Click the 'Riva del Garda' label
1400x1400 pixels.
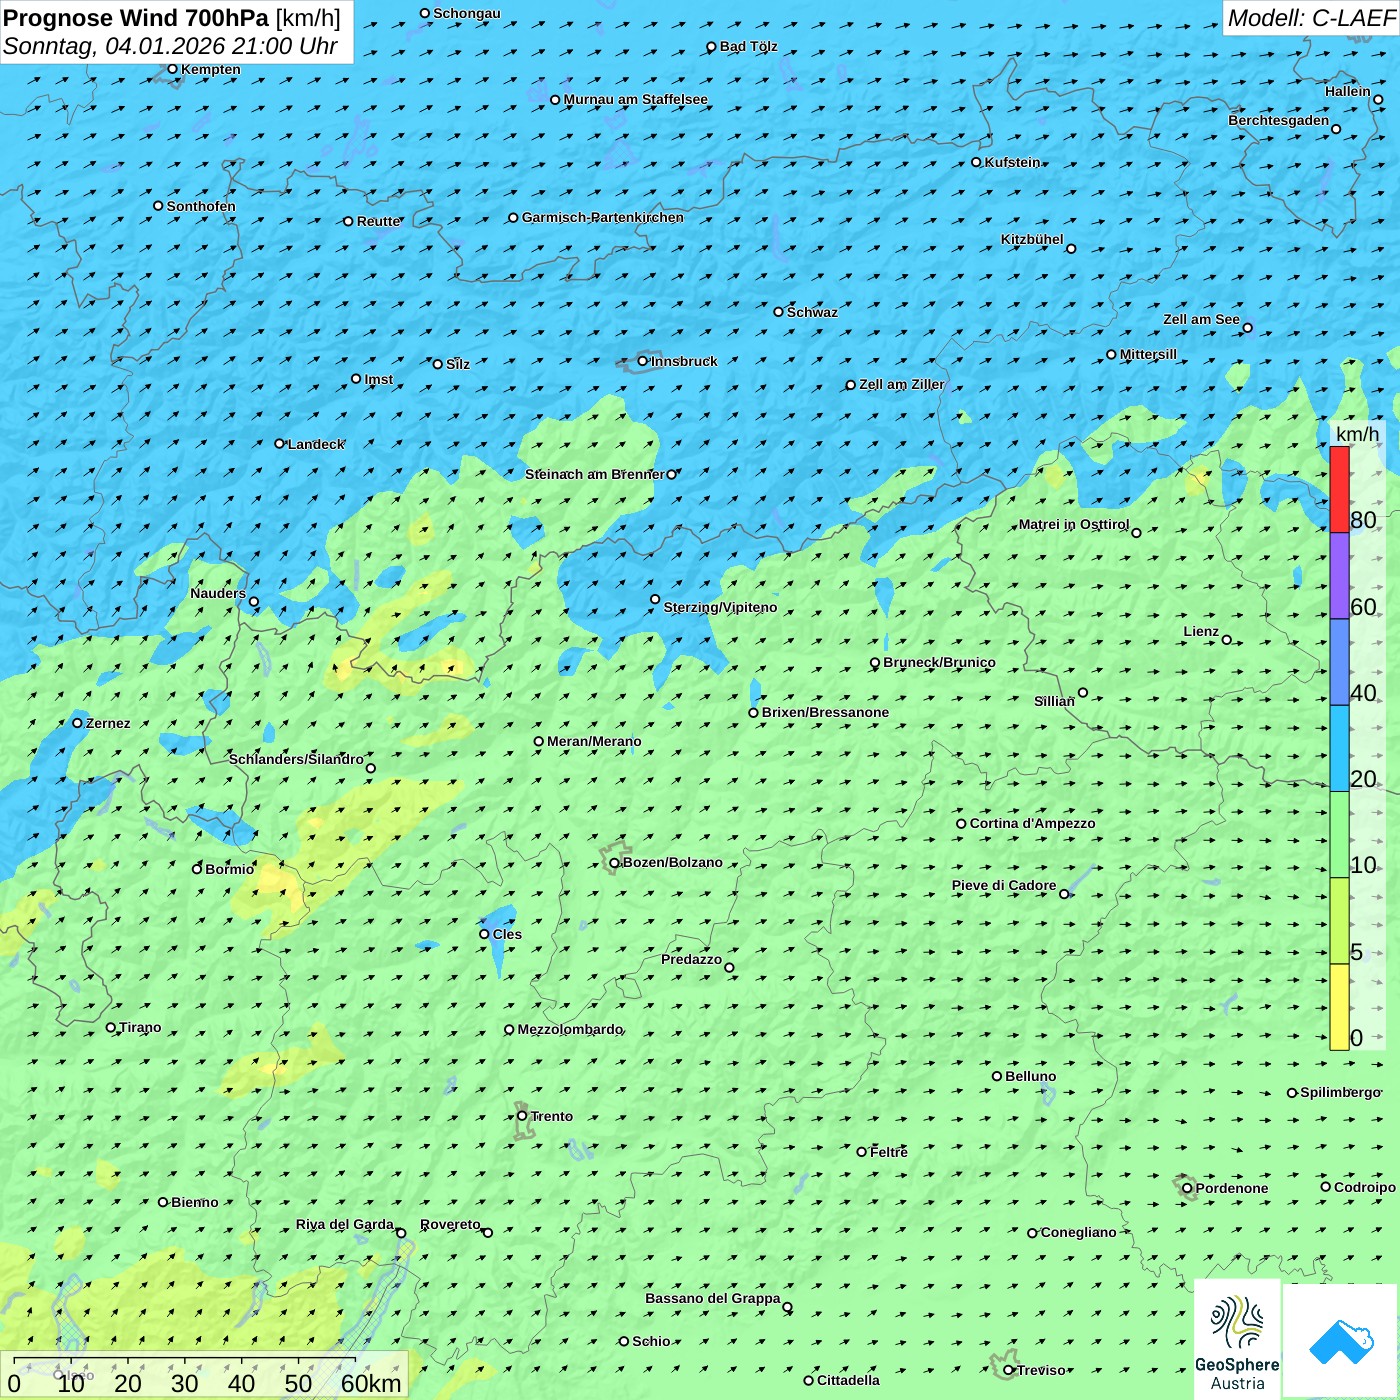344,1224
